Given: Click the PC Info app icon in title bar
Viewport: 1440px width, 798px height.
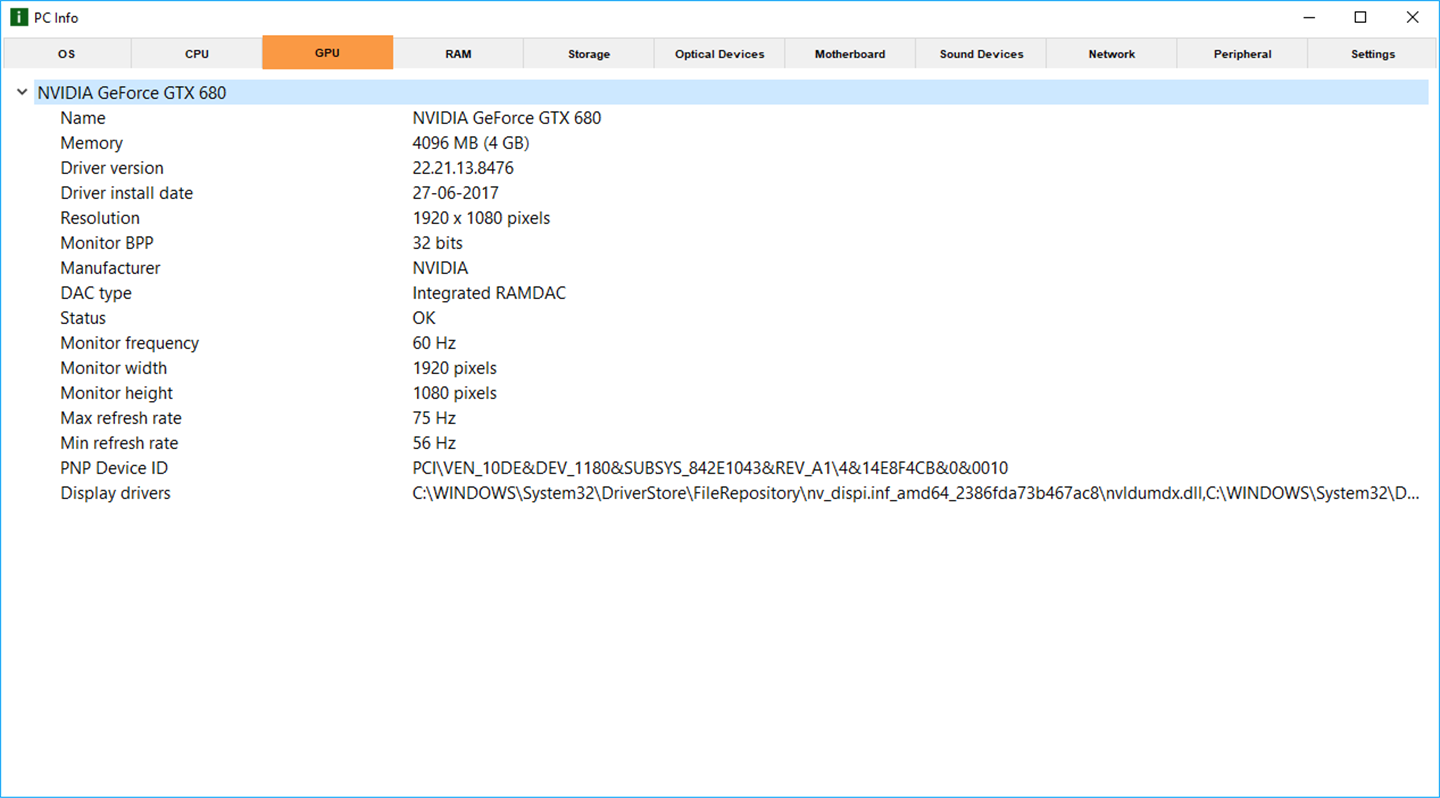Looking at the screenshot, I should (18, 18).
